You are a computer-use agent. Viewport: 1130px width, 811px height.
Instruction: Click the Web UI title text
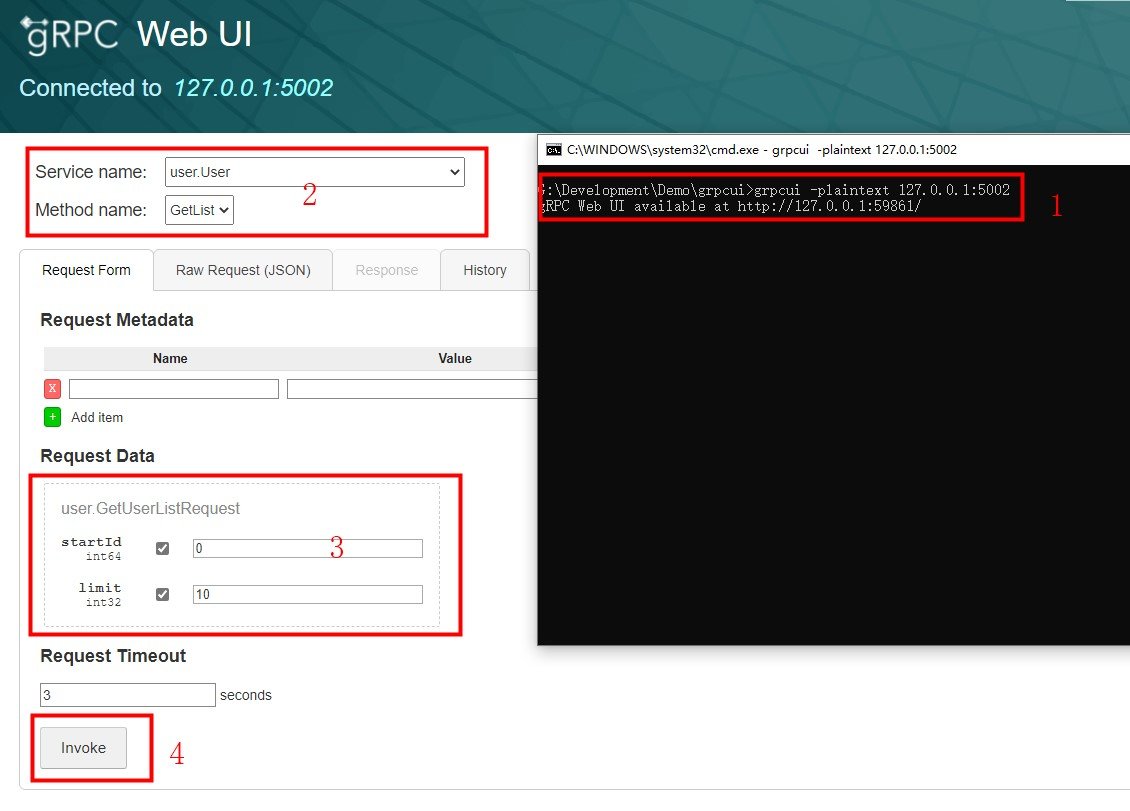(195, 35)
